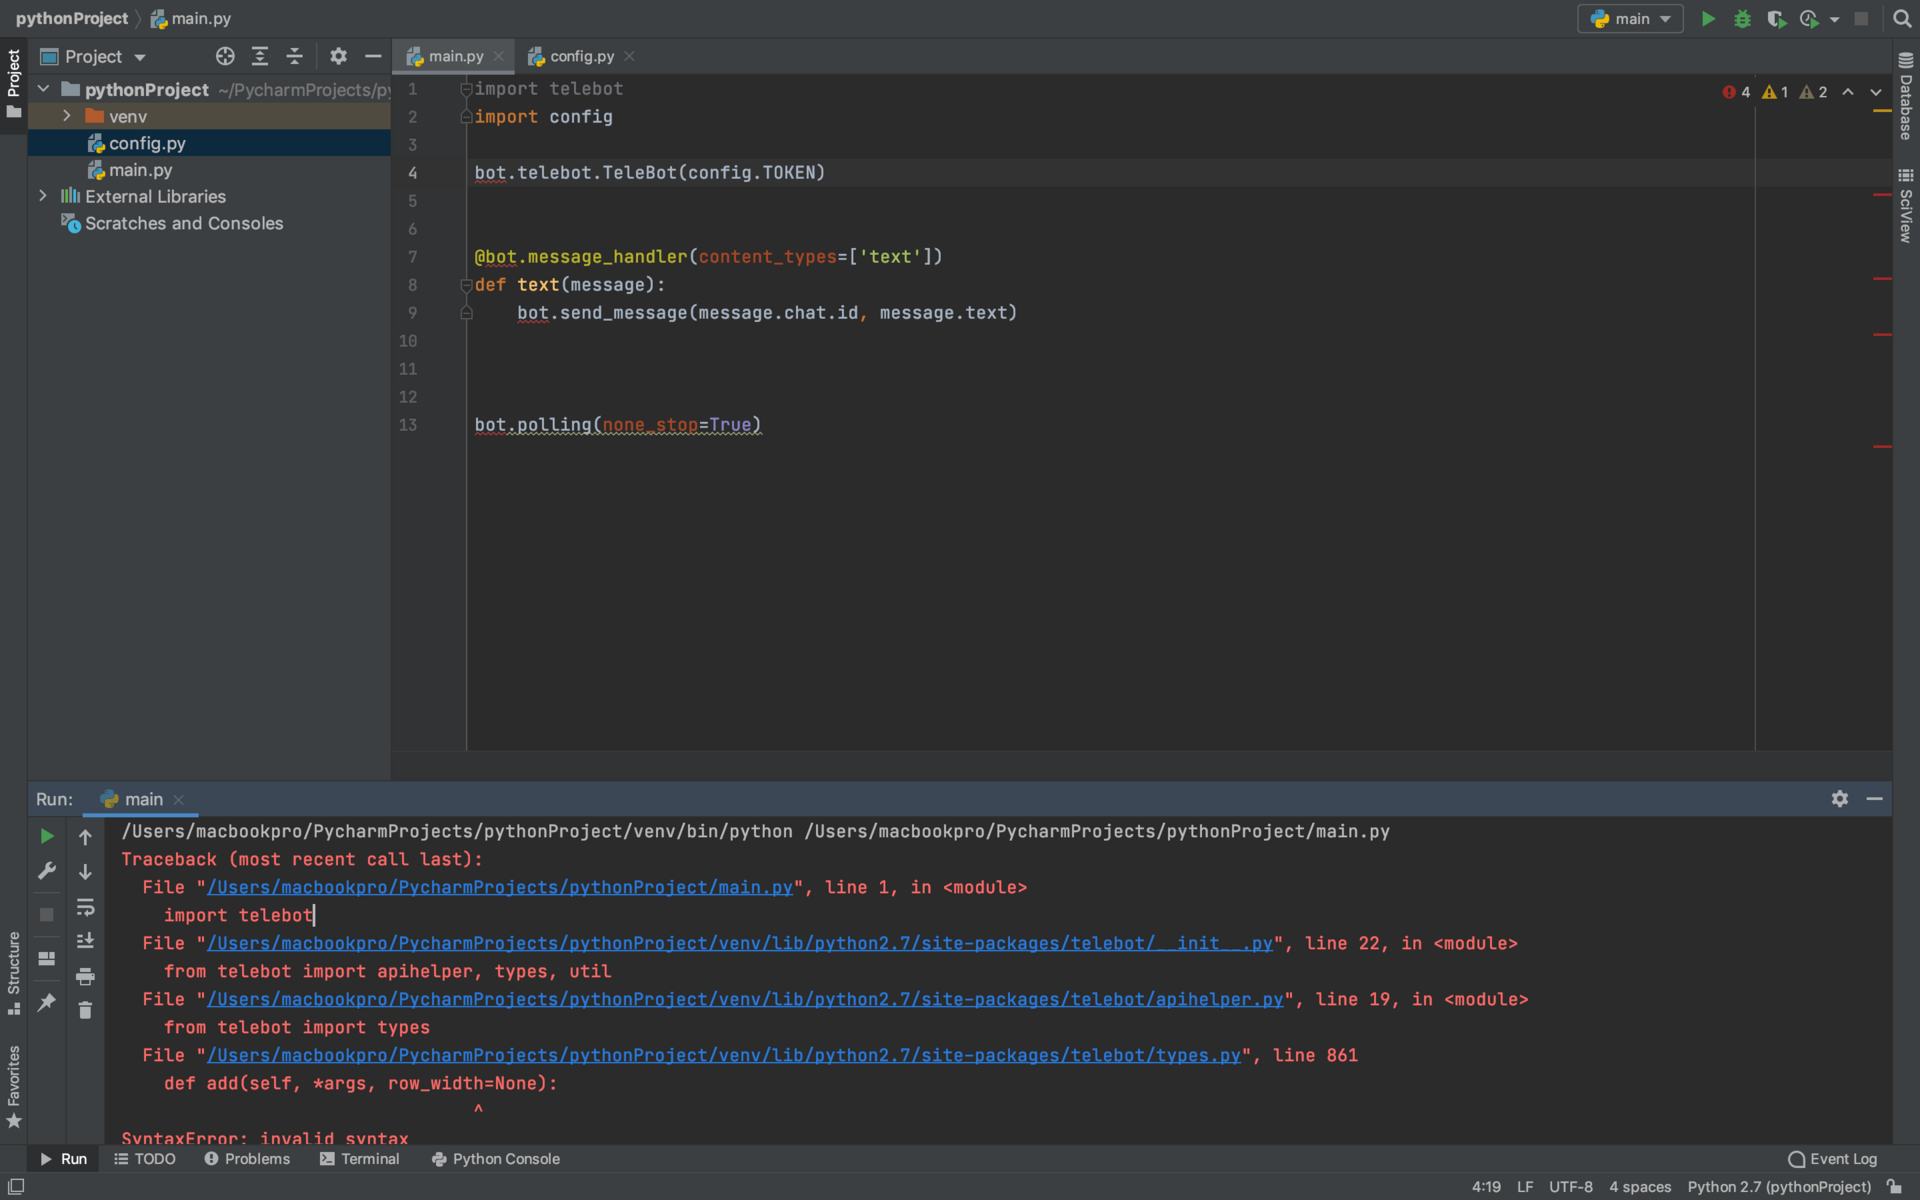Locate the opened file in the project tree
This screenshot has height=1200, width=1920.
tap(225, 57)
